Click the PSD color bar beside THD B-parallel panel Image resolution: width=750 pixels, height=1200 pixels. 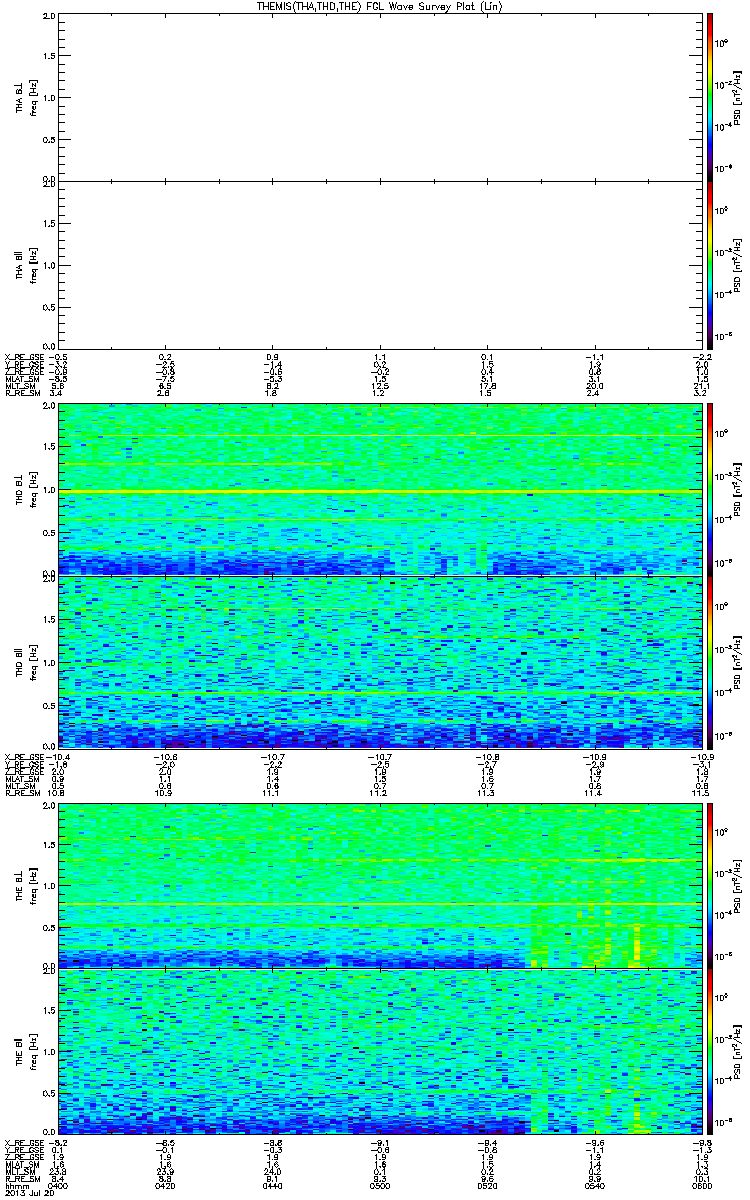click(709, 661)
